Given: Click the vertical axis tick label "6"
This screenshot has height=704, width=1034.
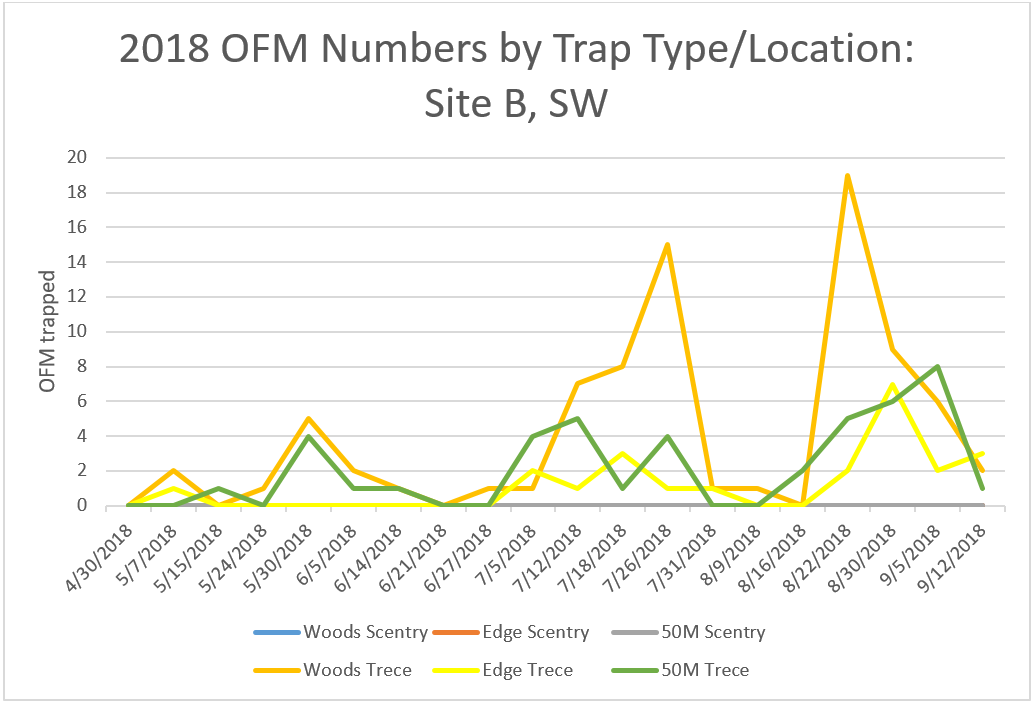Looking at the screenshot, I should (82, 401).
